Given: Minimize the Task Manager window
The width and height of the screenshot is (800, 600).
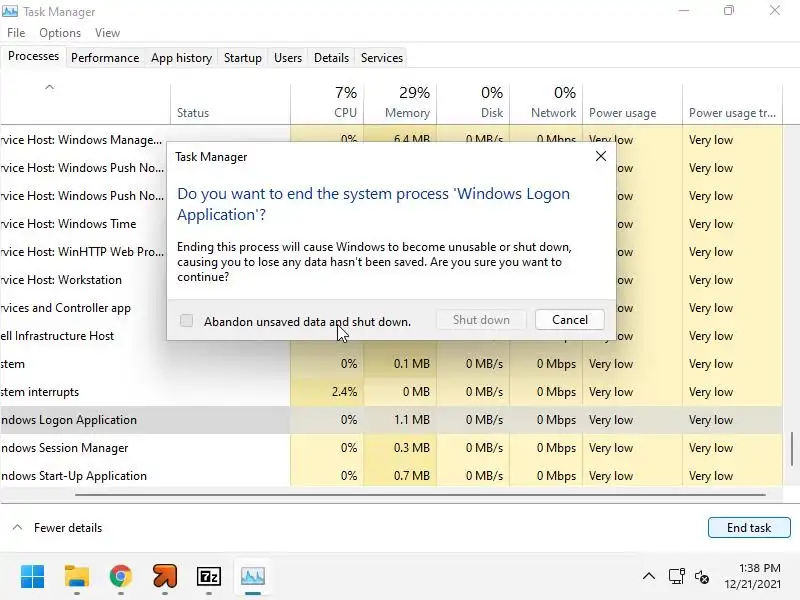Looking at the screenshot, I should coord(684,10).
